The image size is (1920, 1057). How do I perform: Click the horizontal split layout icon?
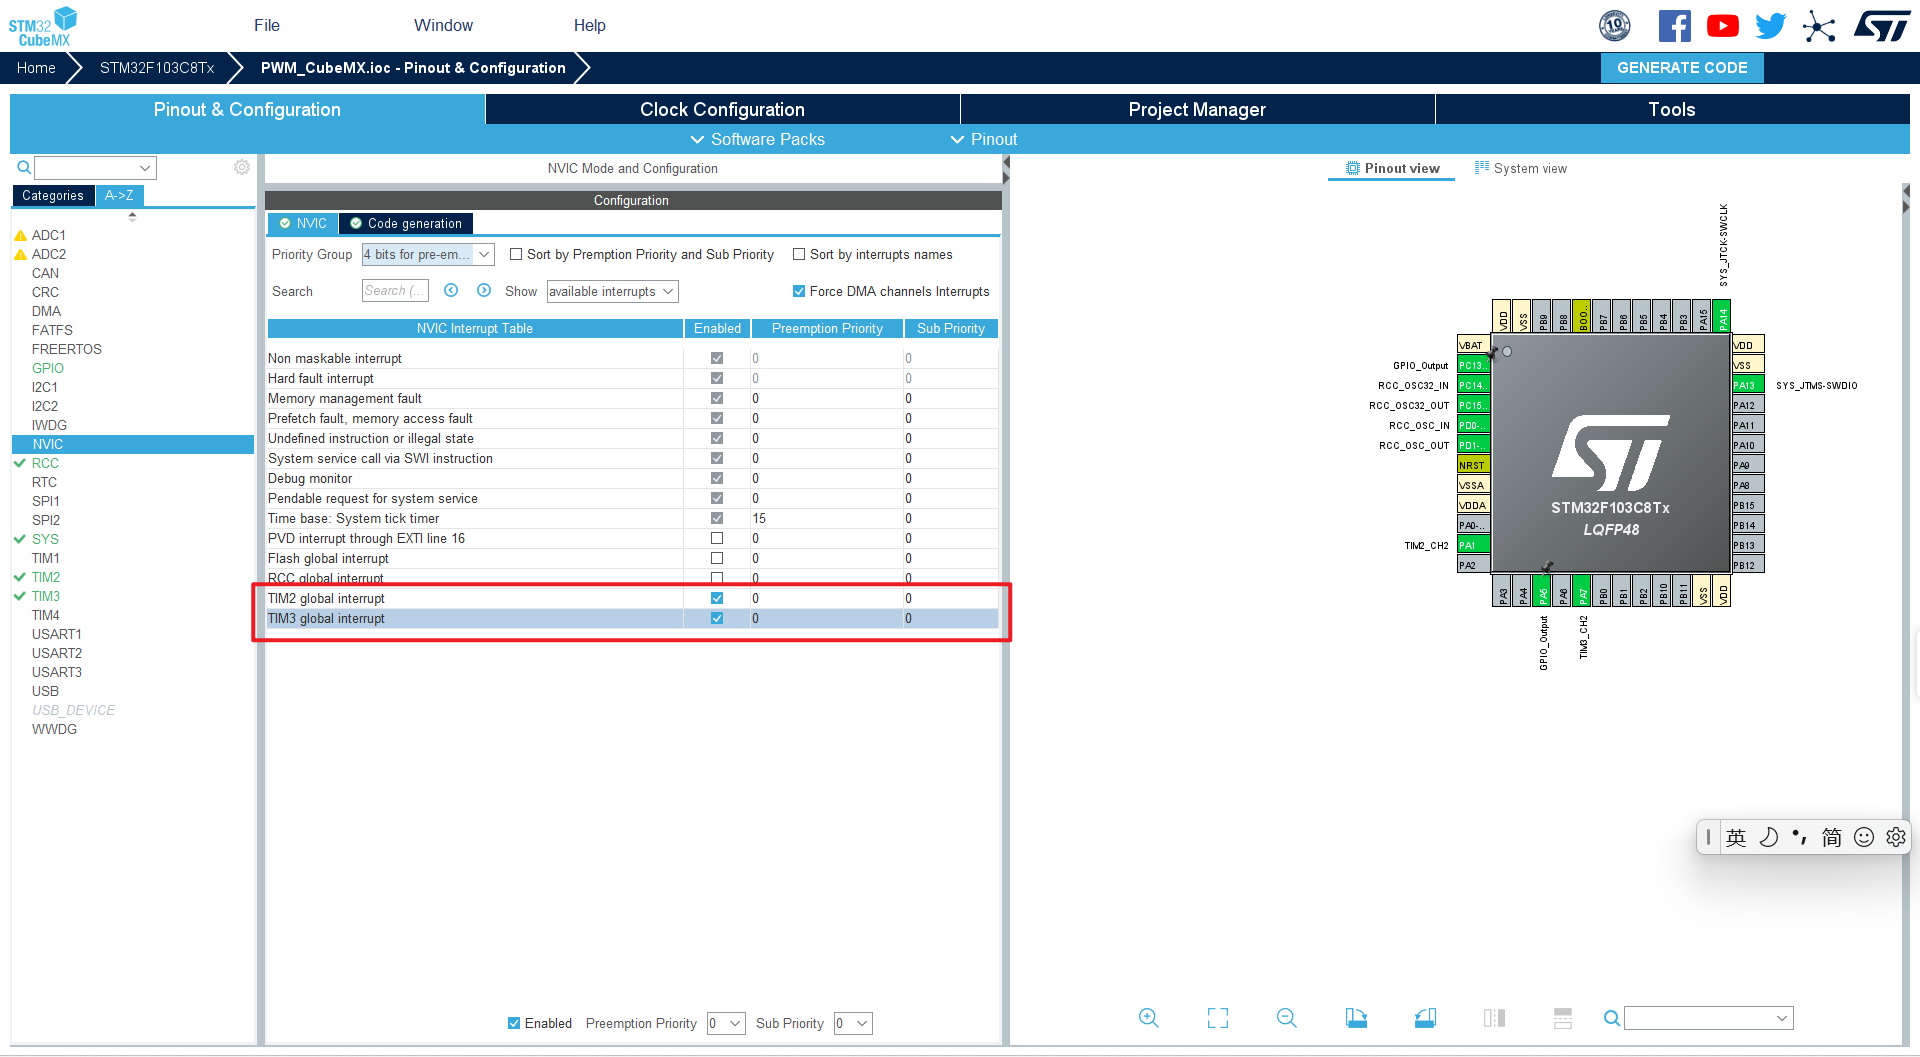(x=1563, y=1018)
